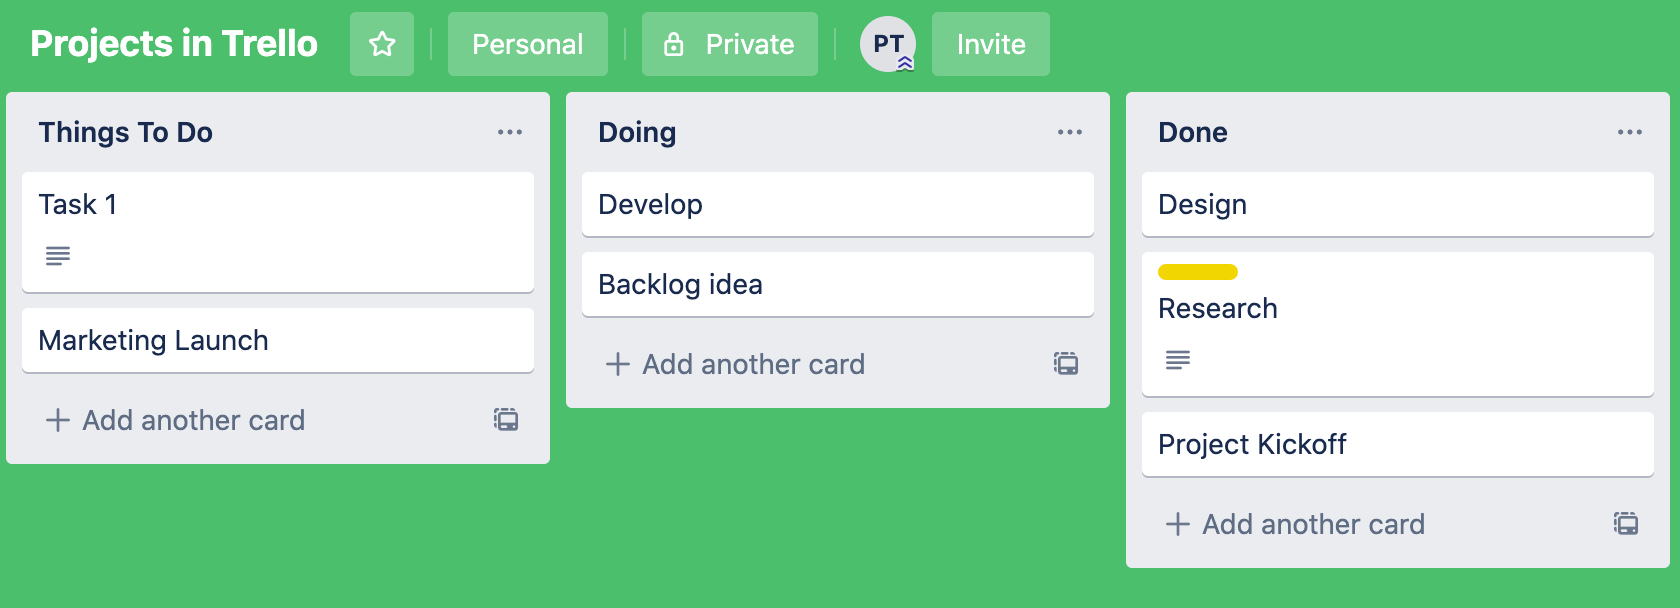Rename the Projects in Trello board title

(174, 44)
